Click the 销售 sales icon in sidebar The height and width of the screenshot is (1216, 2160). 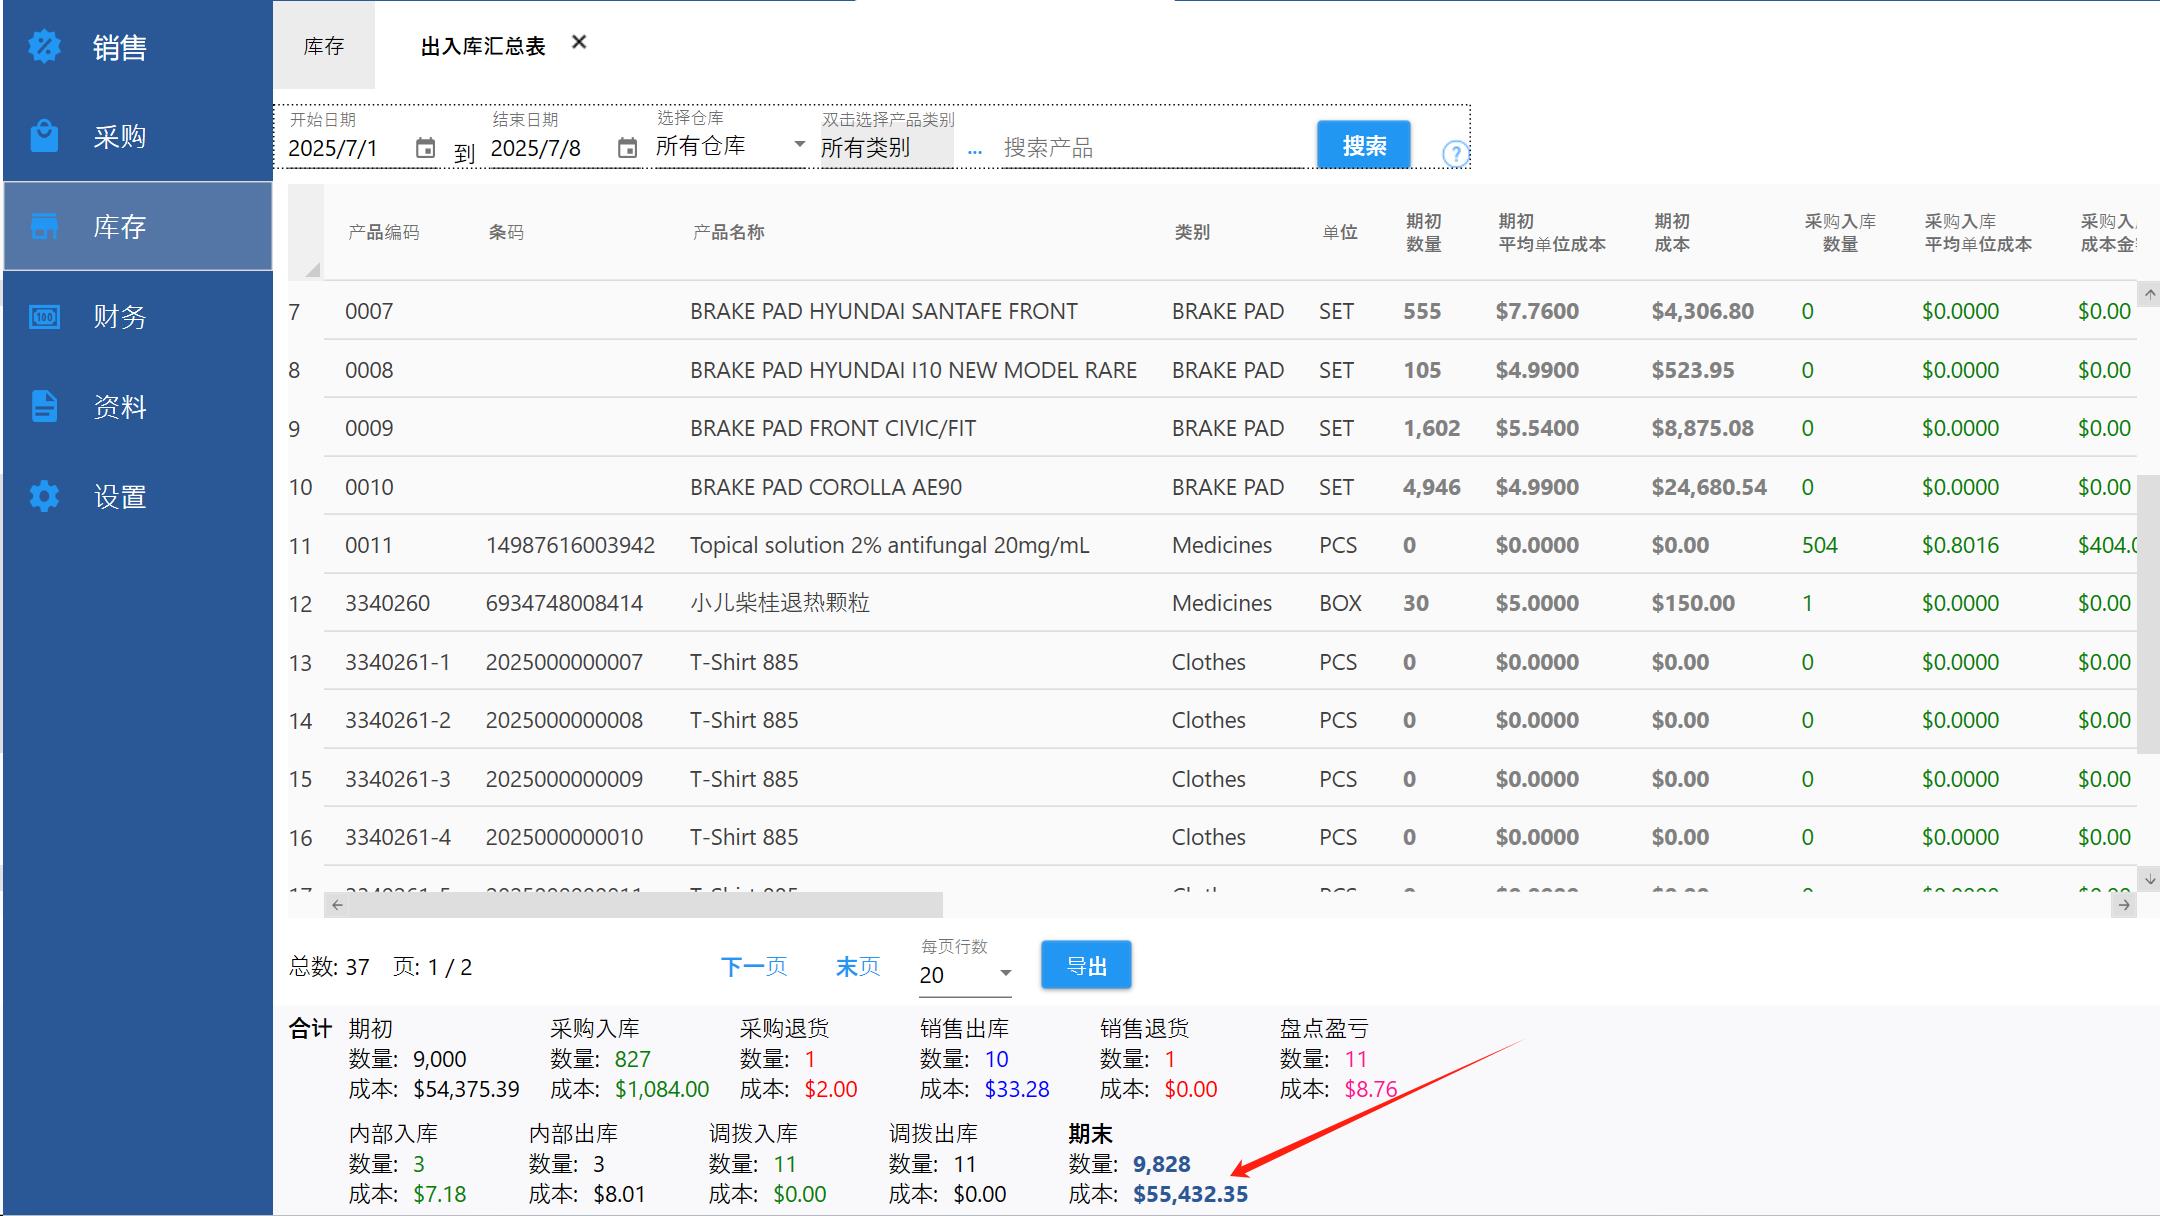pos(44,46)
